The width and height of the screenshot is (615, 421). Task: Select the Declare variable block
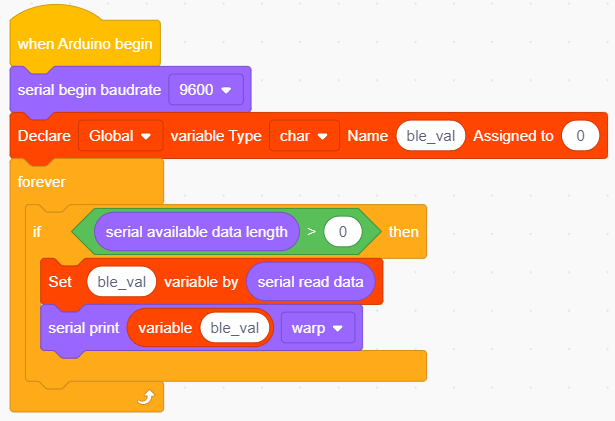pyautogui.click(x=44, y=136)
